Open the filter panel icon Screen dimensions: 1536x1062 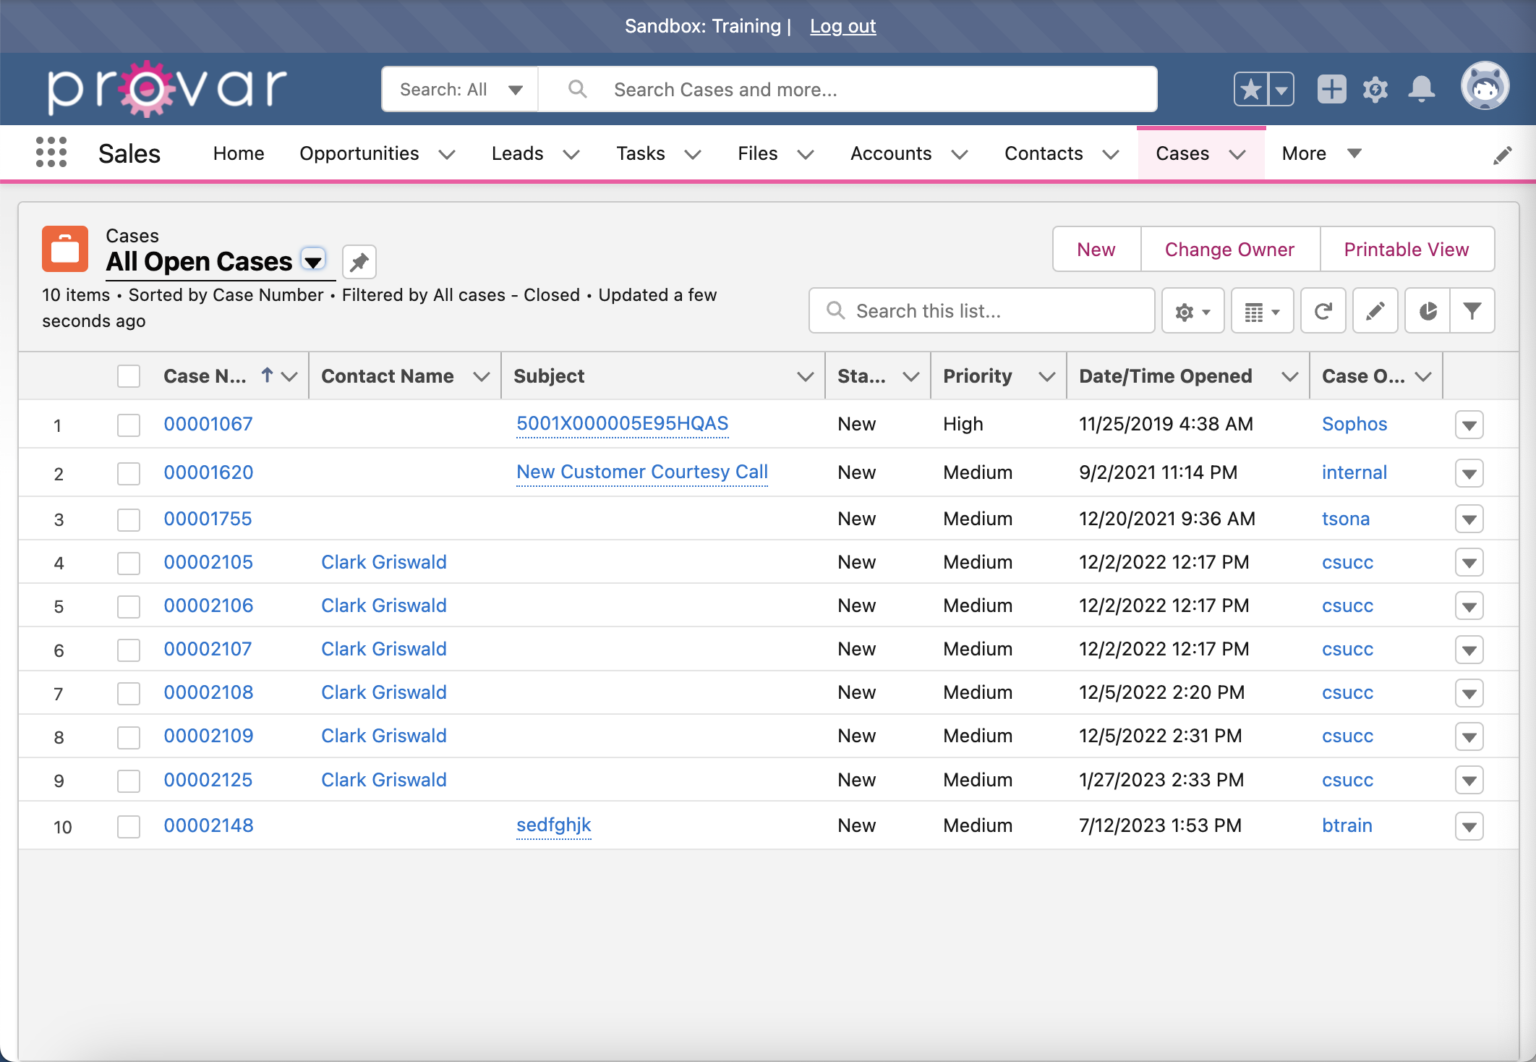(1472, 310)
